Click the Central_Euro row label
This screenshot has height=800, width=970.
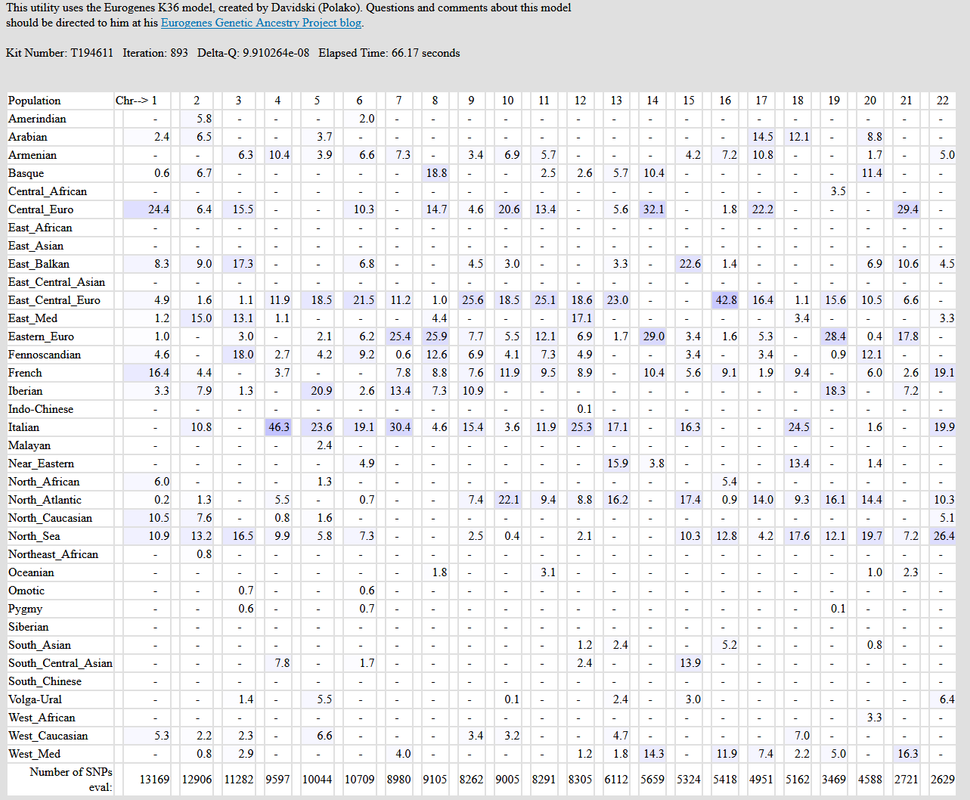41,210
